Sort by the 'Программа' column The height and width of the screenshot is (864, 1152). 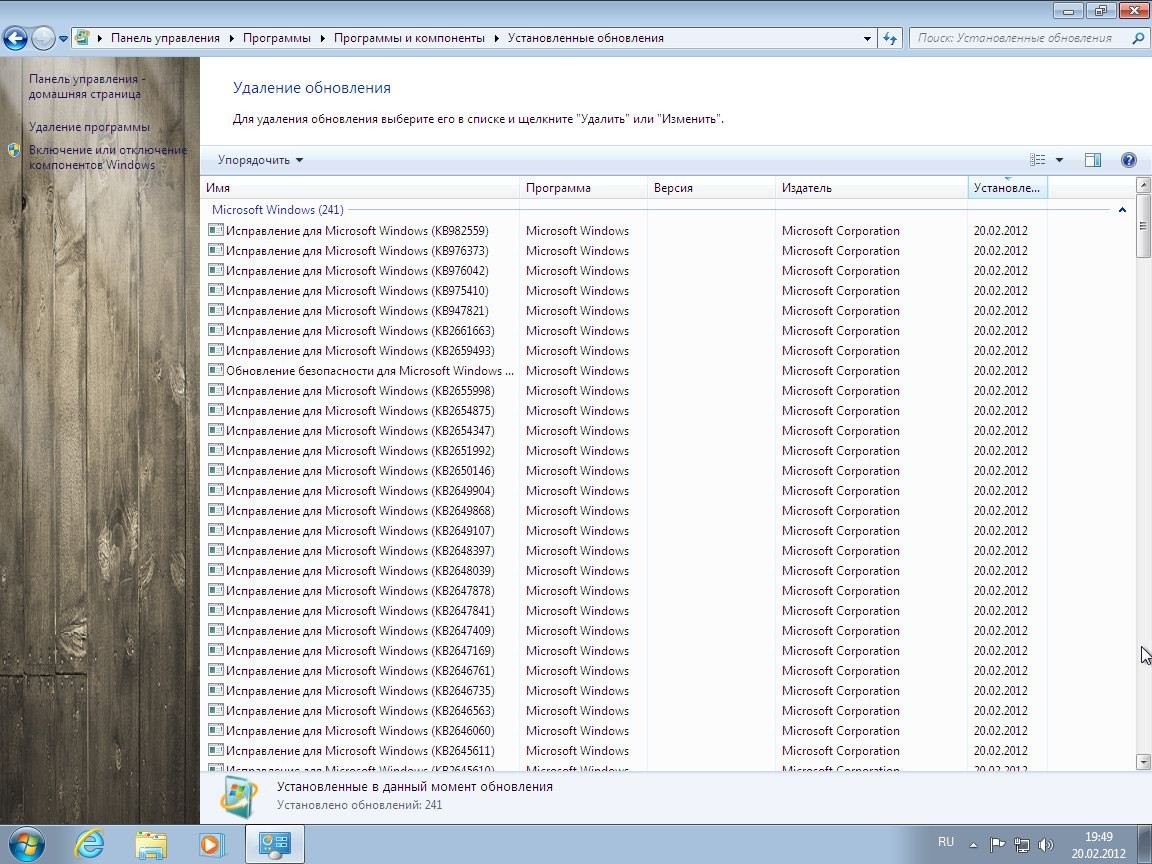click(583, 188)
